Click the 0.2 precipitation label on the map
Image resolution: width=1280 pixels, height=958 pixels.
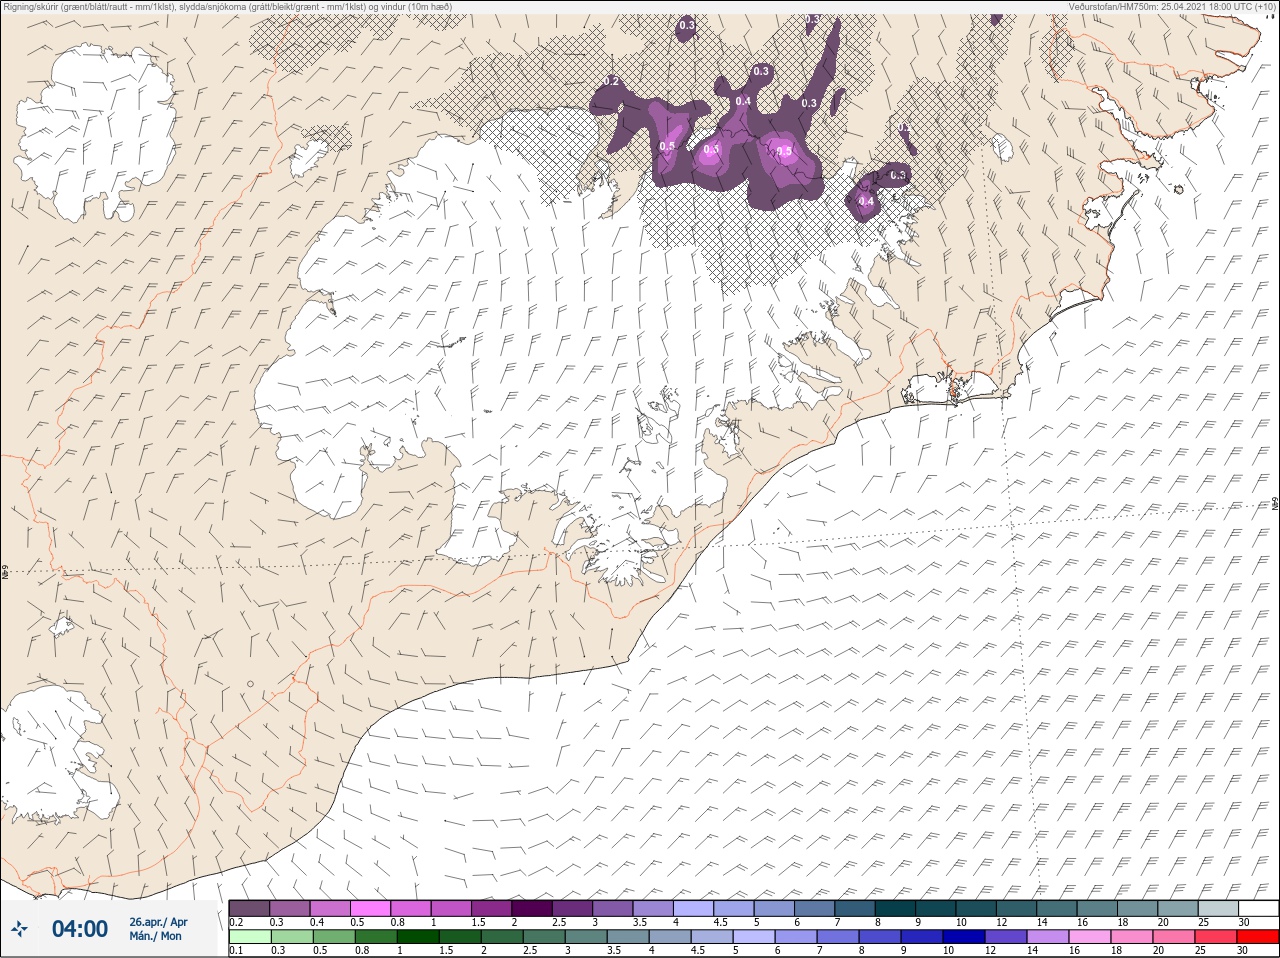(613, 80)
